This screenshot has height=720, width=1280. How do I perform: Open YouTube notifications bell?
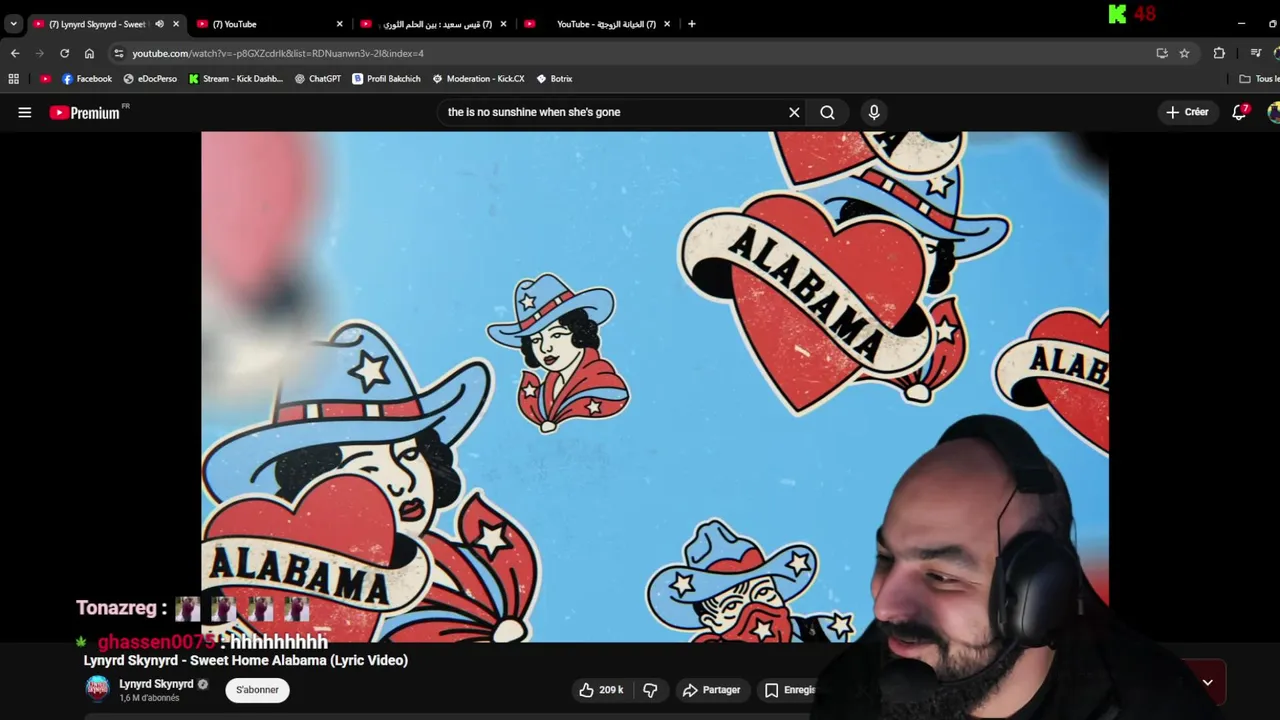[x=1240, y=112]
